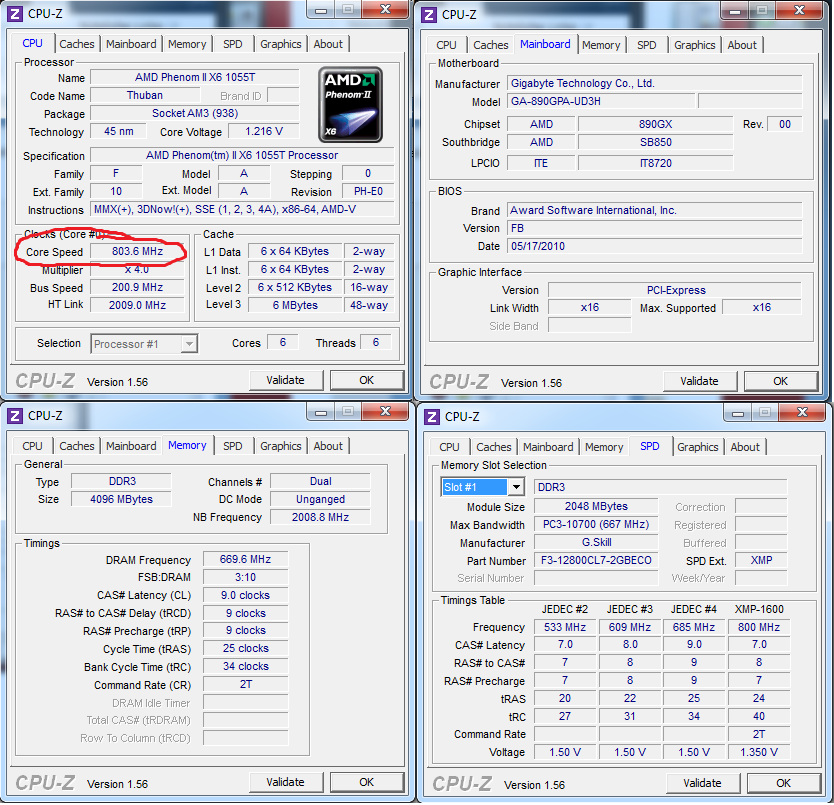Select the 'Gigabyte Technology Co., Ltd.' manufacturer field

654,83
